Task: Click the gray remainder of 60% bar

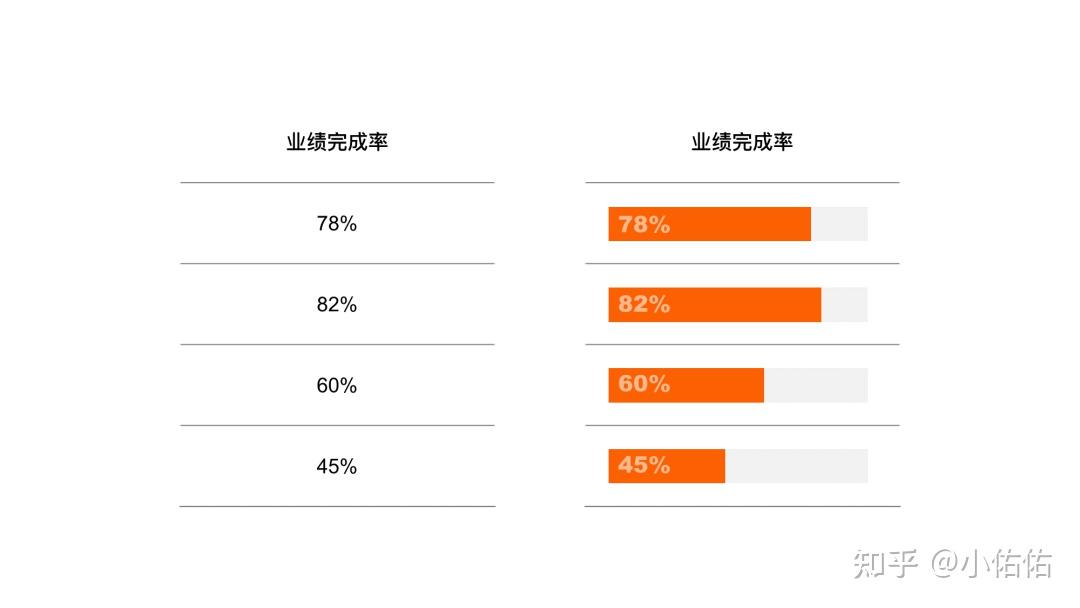Action: point(816,385)
